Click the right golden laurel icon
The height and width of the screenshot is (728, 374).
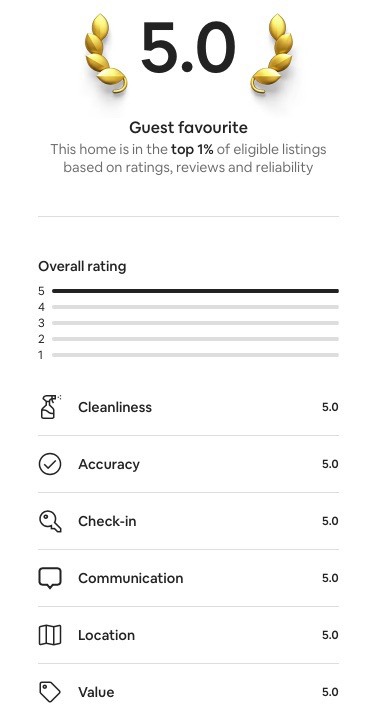(x=272, y=53)
